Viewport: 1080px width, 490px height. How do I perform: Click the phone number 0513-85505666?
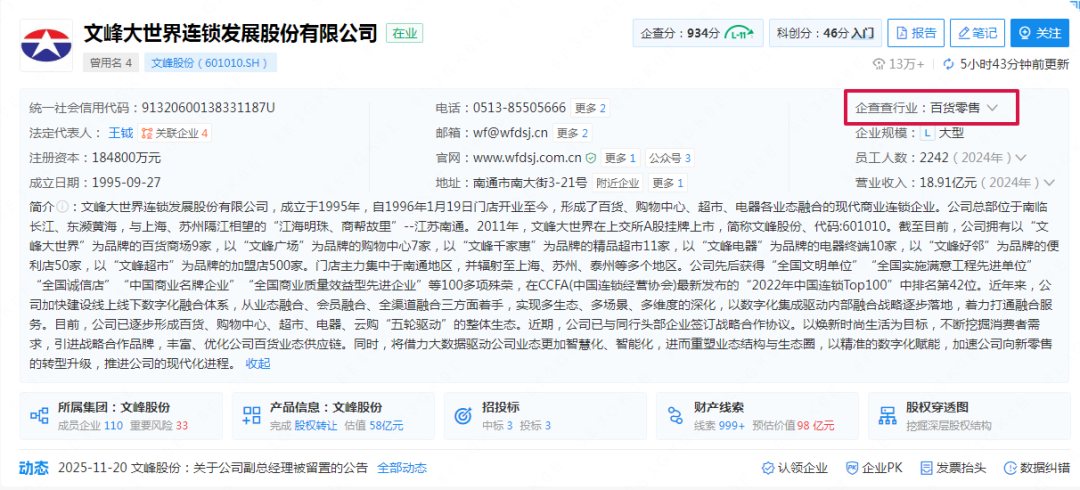click(519, 108)
